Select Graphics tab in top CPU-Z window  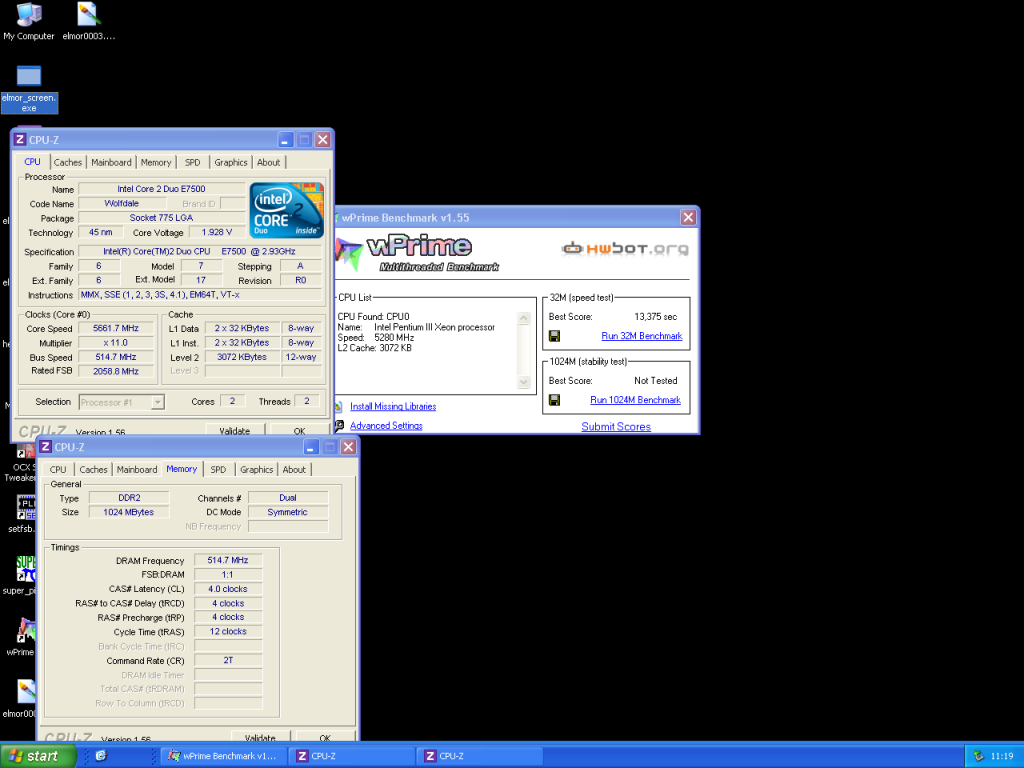[231, 162]
